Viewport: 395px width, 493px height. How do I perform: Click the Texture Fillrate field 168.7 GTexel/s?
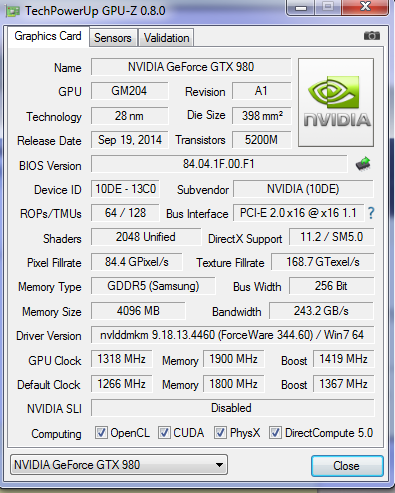(x=323, y=262)
